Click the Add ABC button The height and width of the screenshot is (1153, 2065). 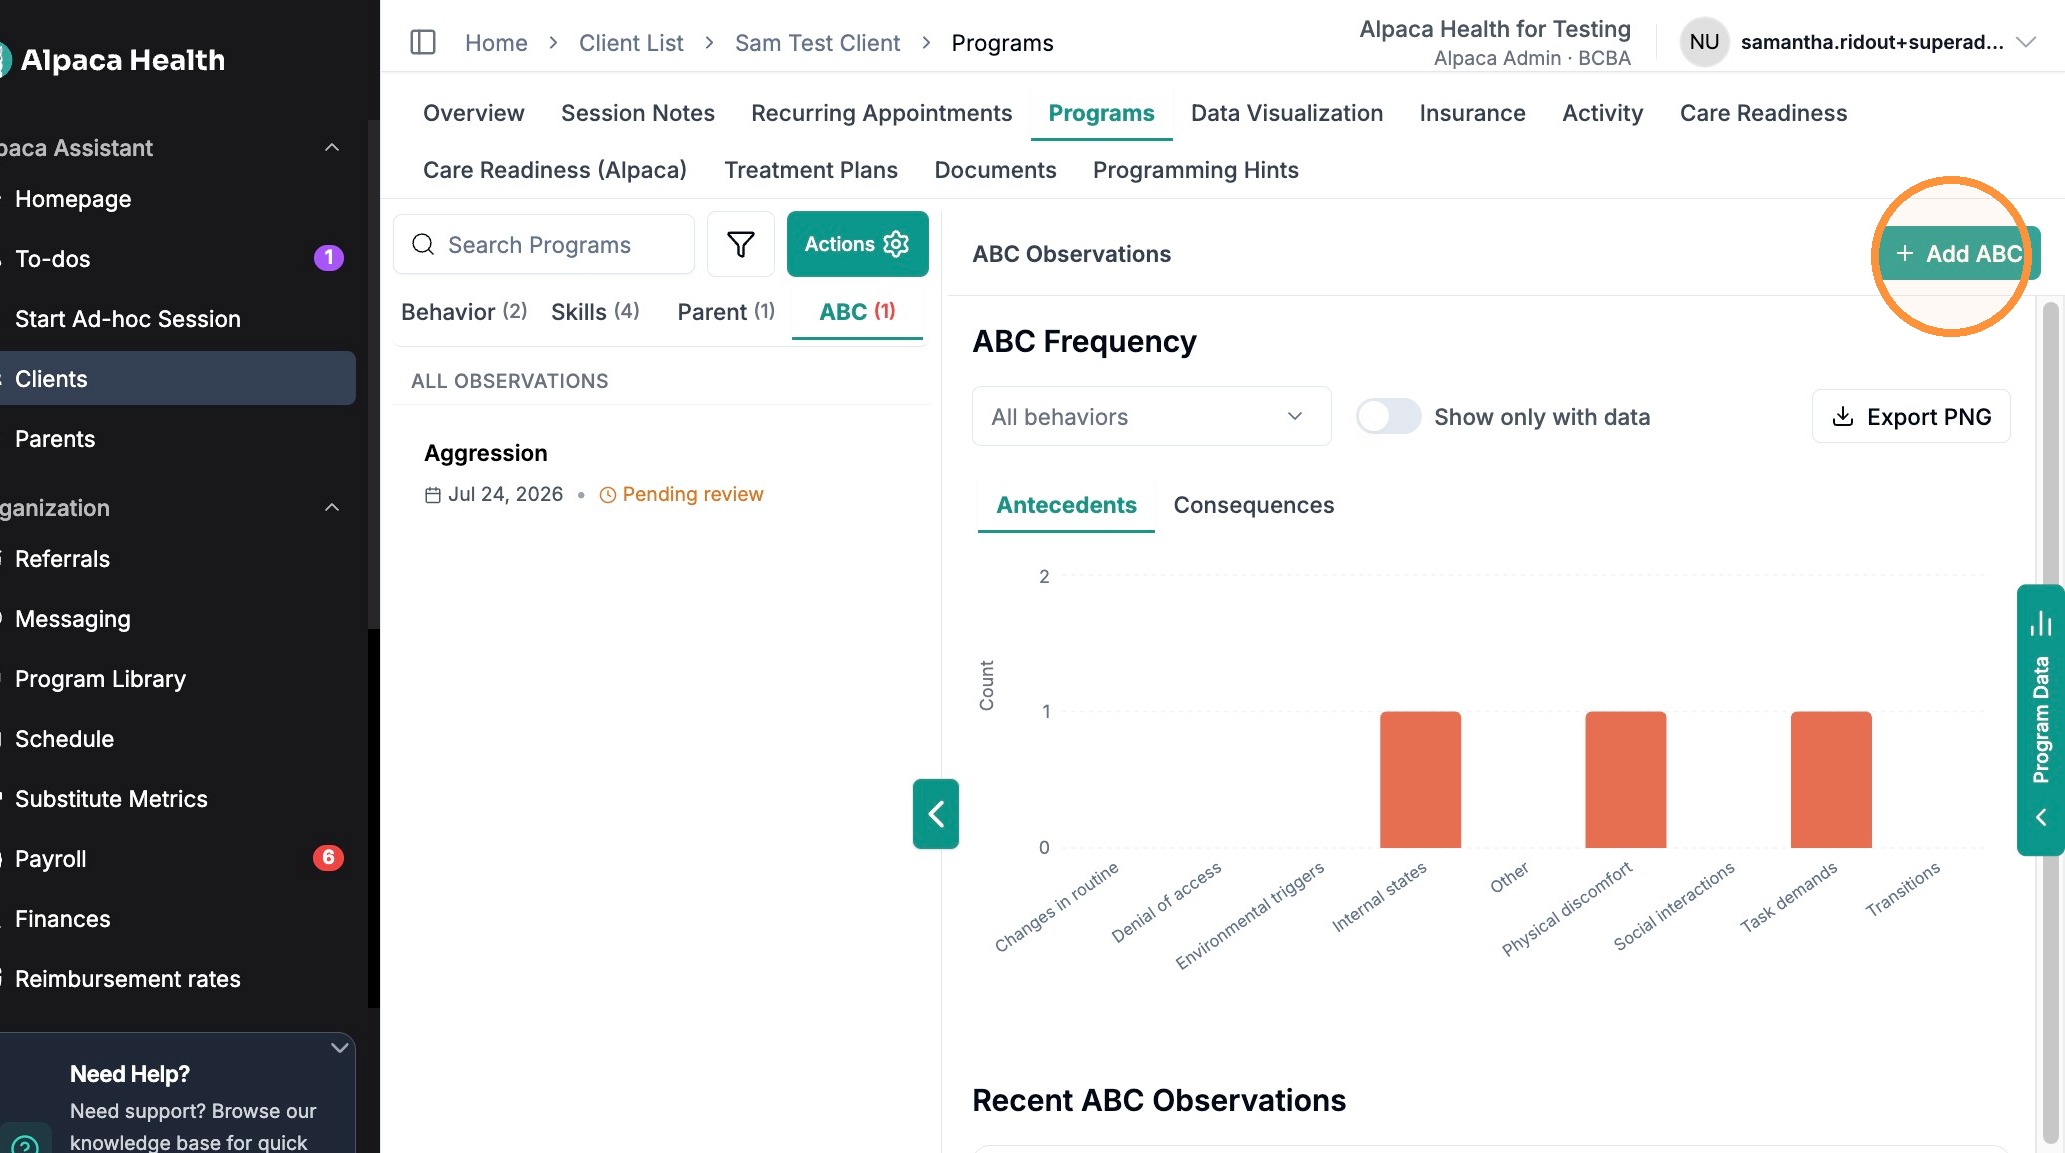click(1958, 254)
